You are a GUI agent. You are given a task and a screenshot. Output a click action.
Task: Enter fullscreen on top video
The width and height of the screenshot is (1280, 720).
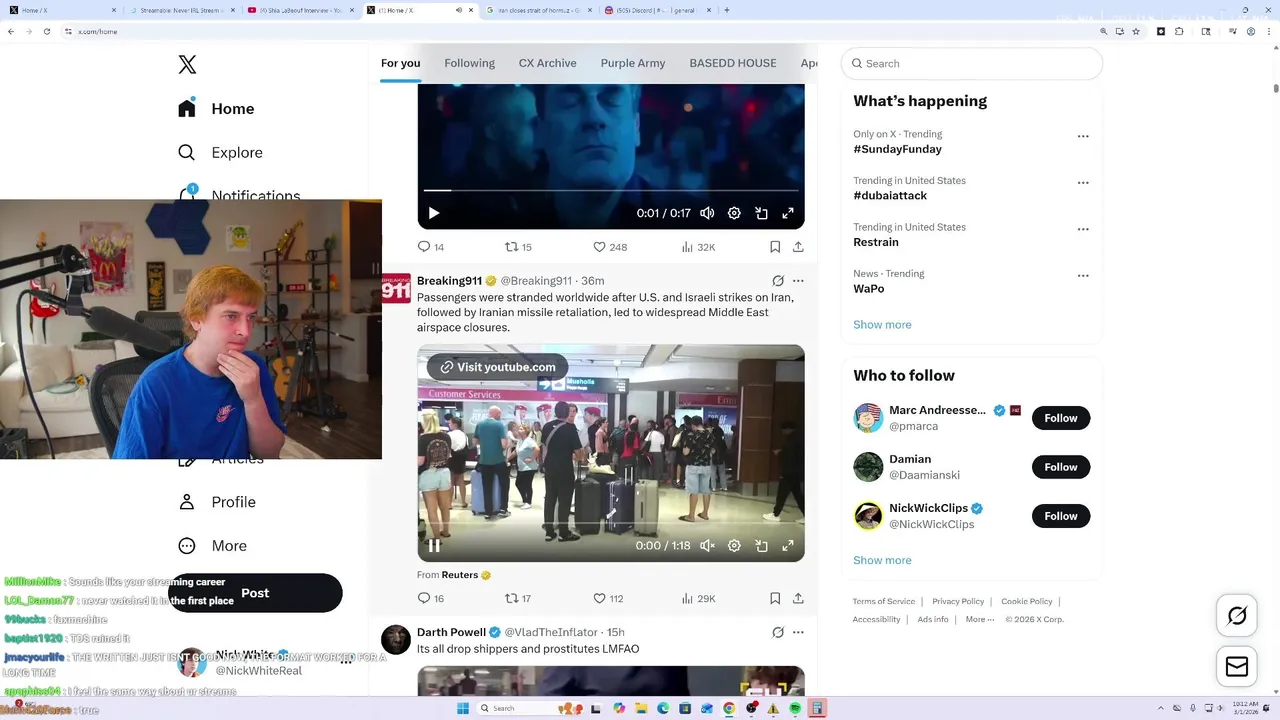tap(788, 213)
